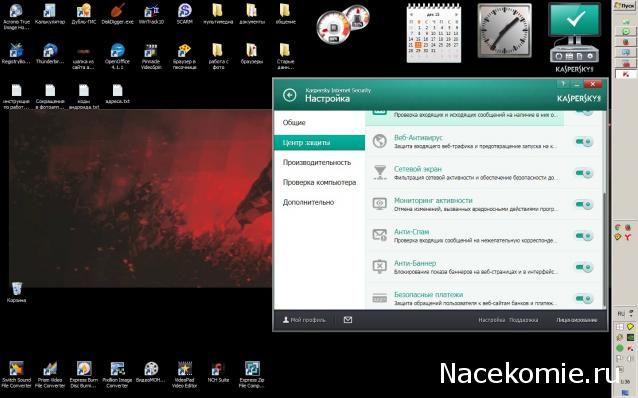Open the Пуск start button
This screenshot has width=638, height=398.
click(x=625, y=6)
